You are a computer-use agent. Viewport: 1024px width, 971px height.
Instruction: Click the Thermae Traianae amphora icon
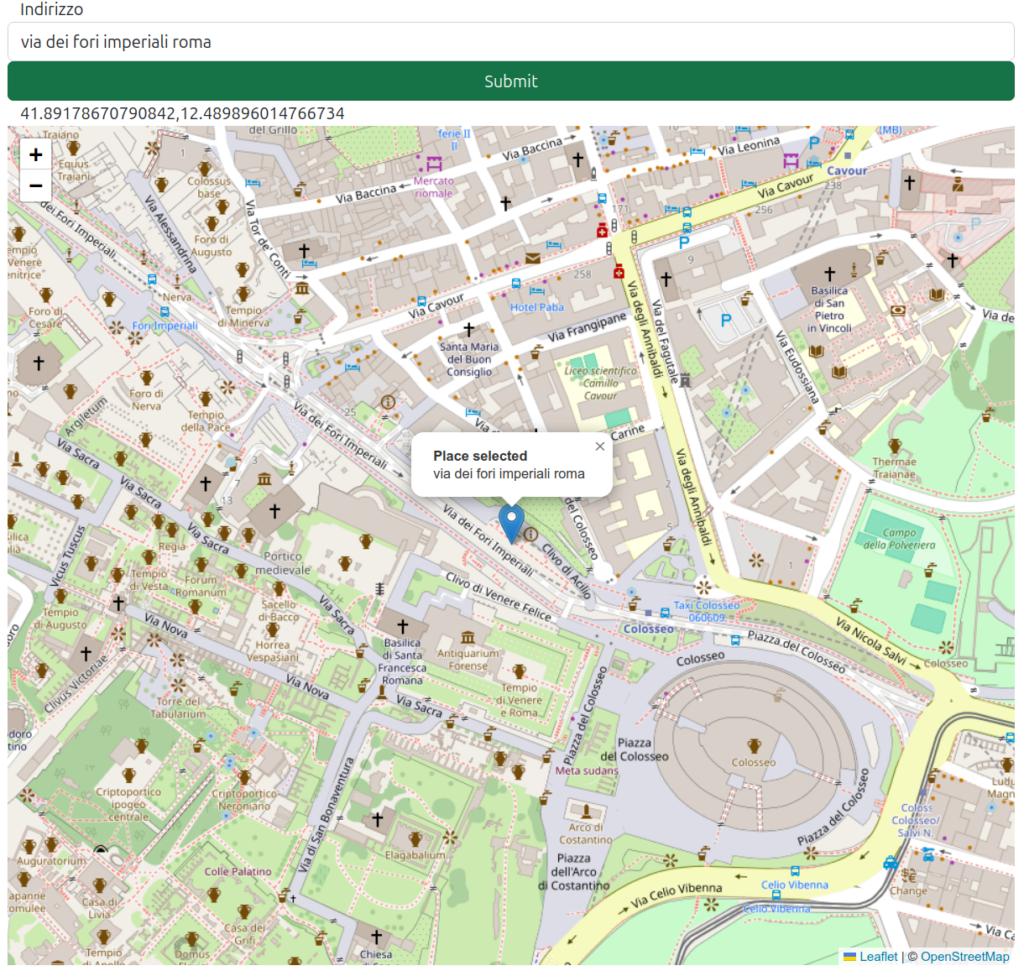(x=894, y=445)
